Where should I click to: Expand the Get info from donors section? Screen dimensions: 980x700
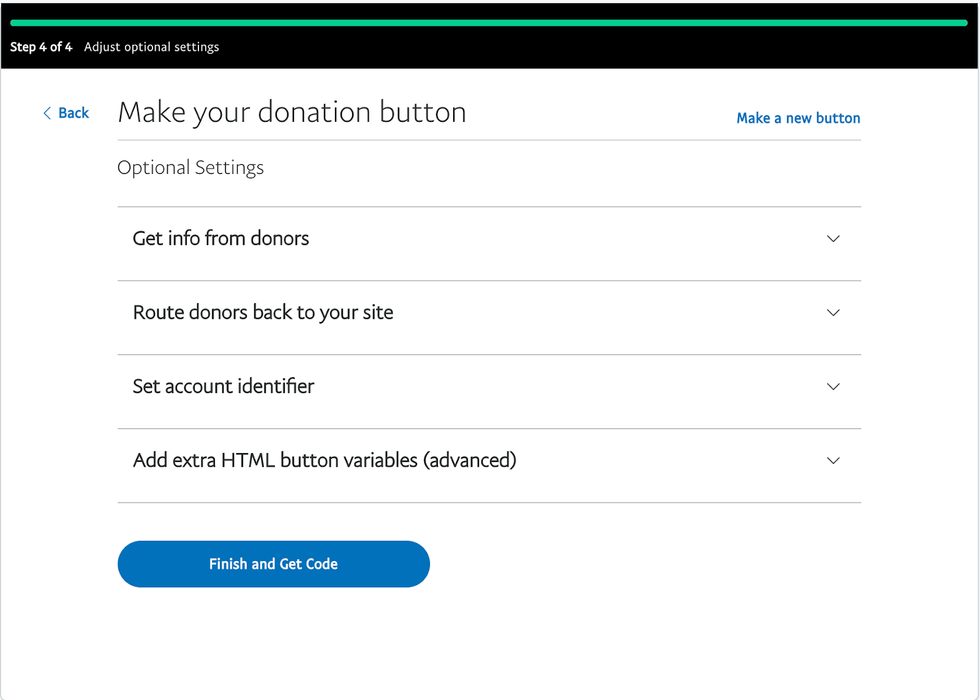221,239
